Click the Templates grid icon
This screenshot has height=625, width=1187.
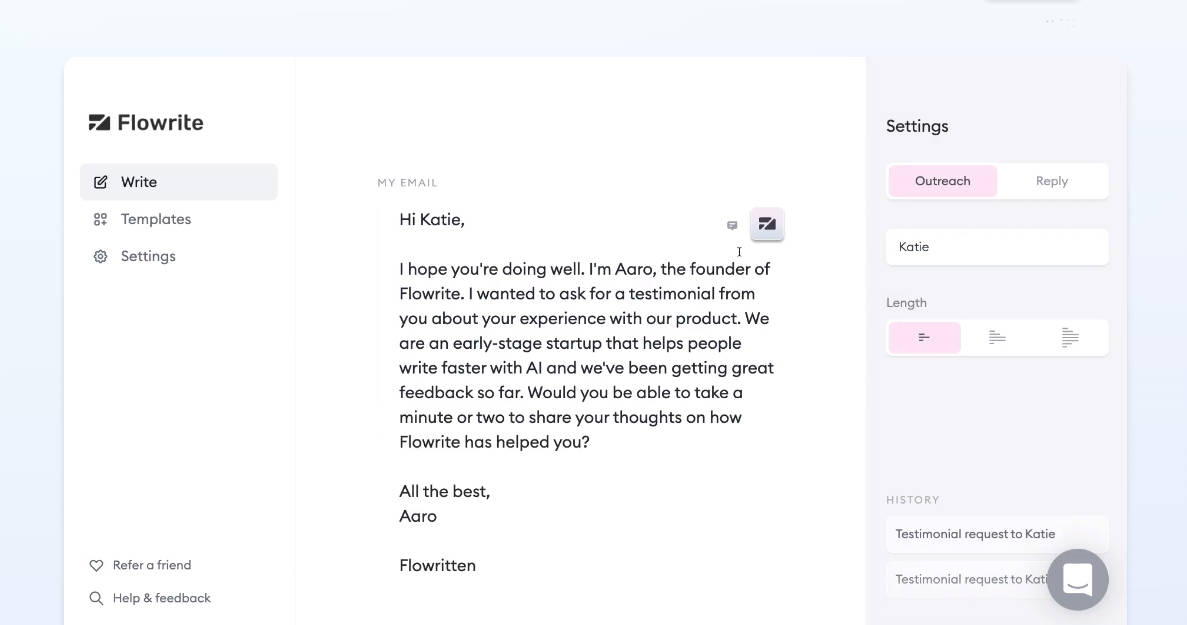(x=100, y=219)
